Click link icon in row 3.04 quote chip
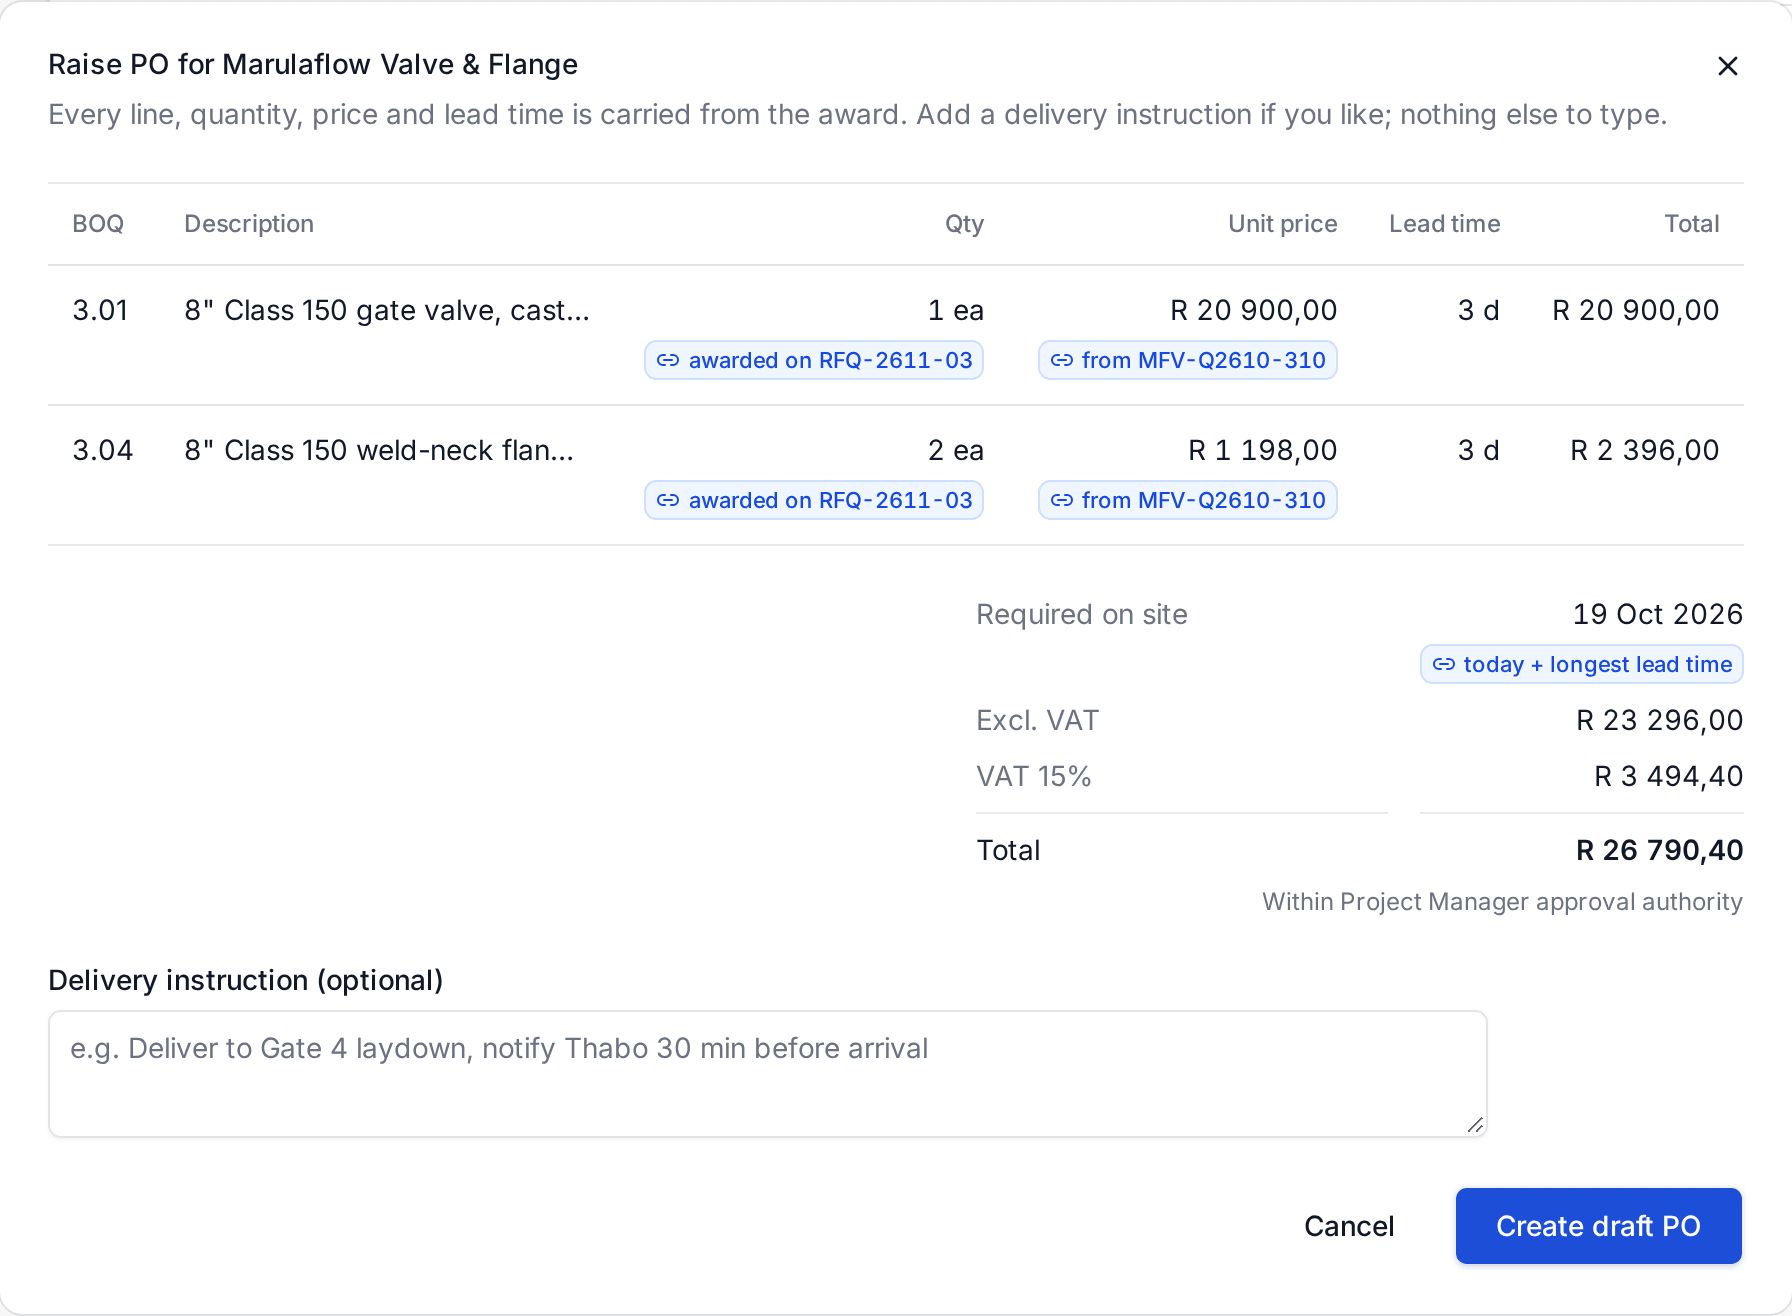Viewport: 1792px width, 1316px height. point(1061,500)
